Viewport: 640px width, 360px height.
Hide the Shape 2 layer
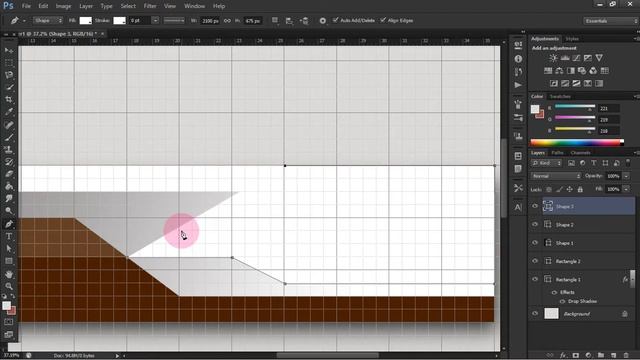(x=535, y=224)
